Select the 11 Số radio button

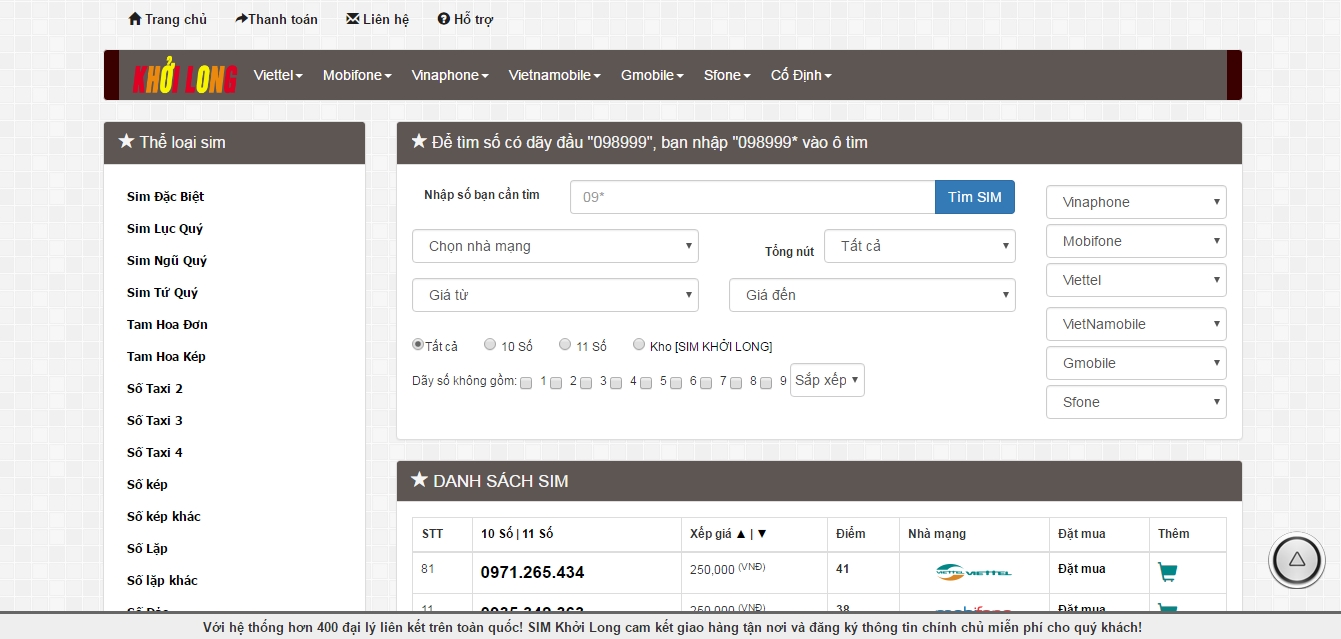[565, 344]
